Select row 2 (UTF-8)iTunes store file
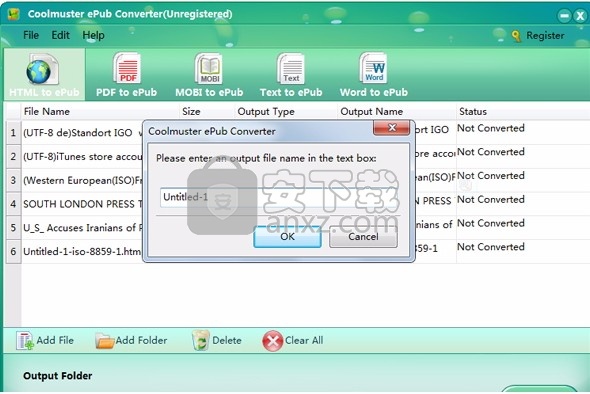This screenshot has width=590, height=394. coord(82,157)
